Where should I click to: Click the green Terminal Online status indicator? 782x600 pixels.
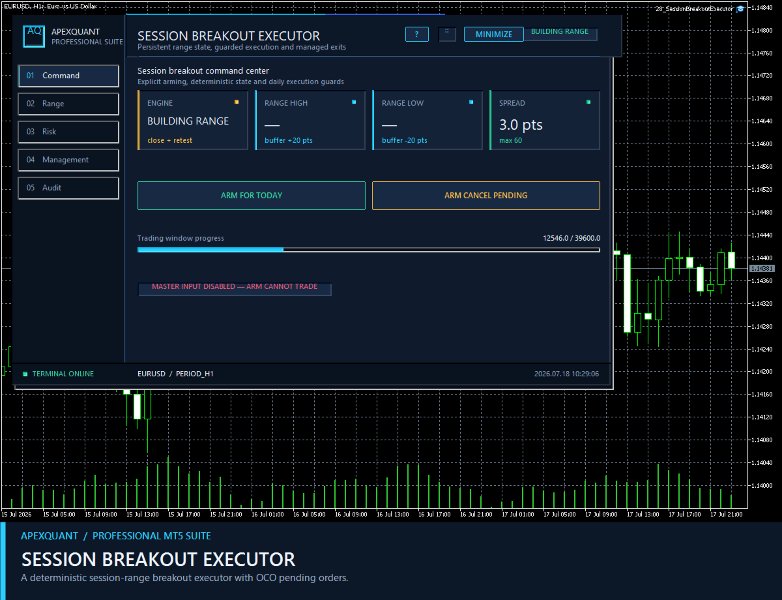click(58, 374)
